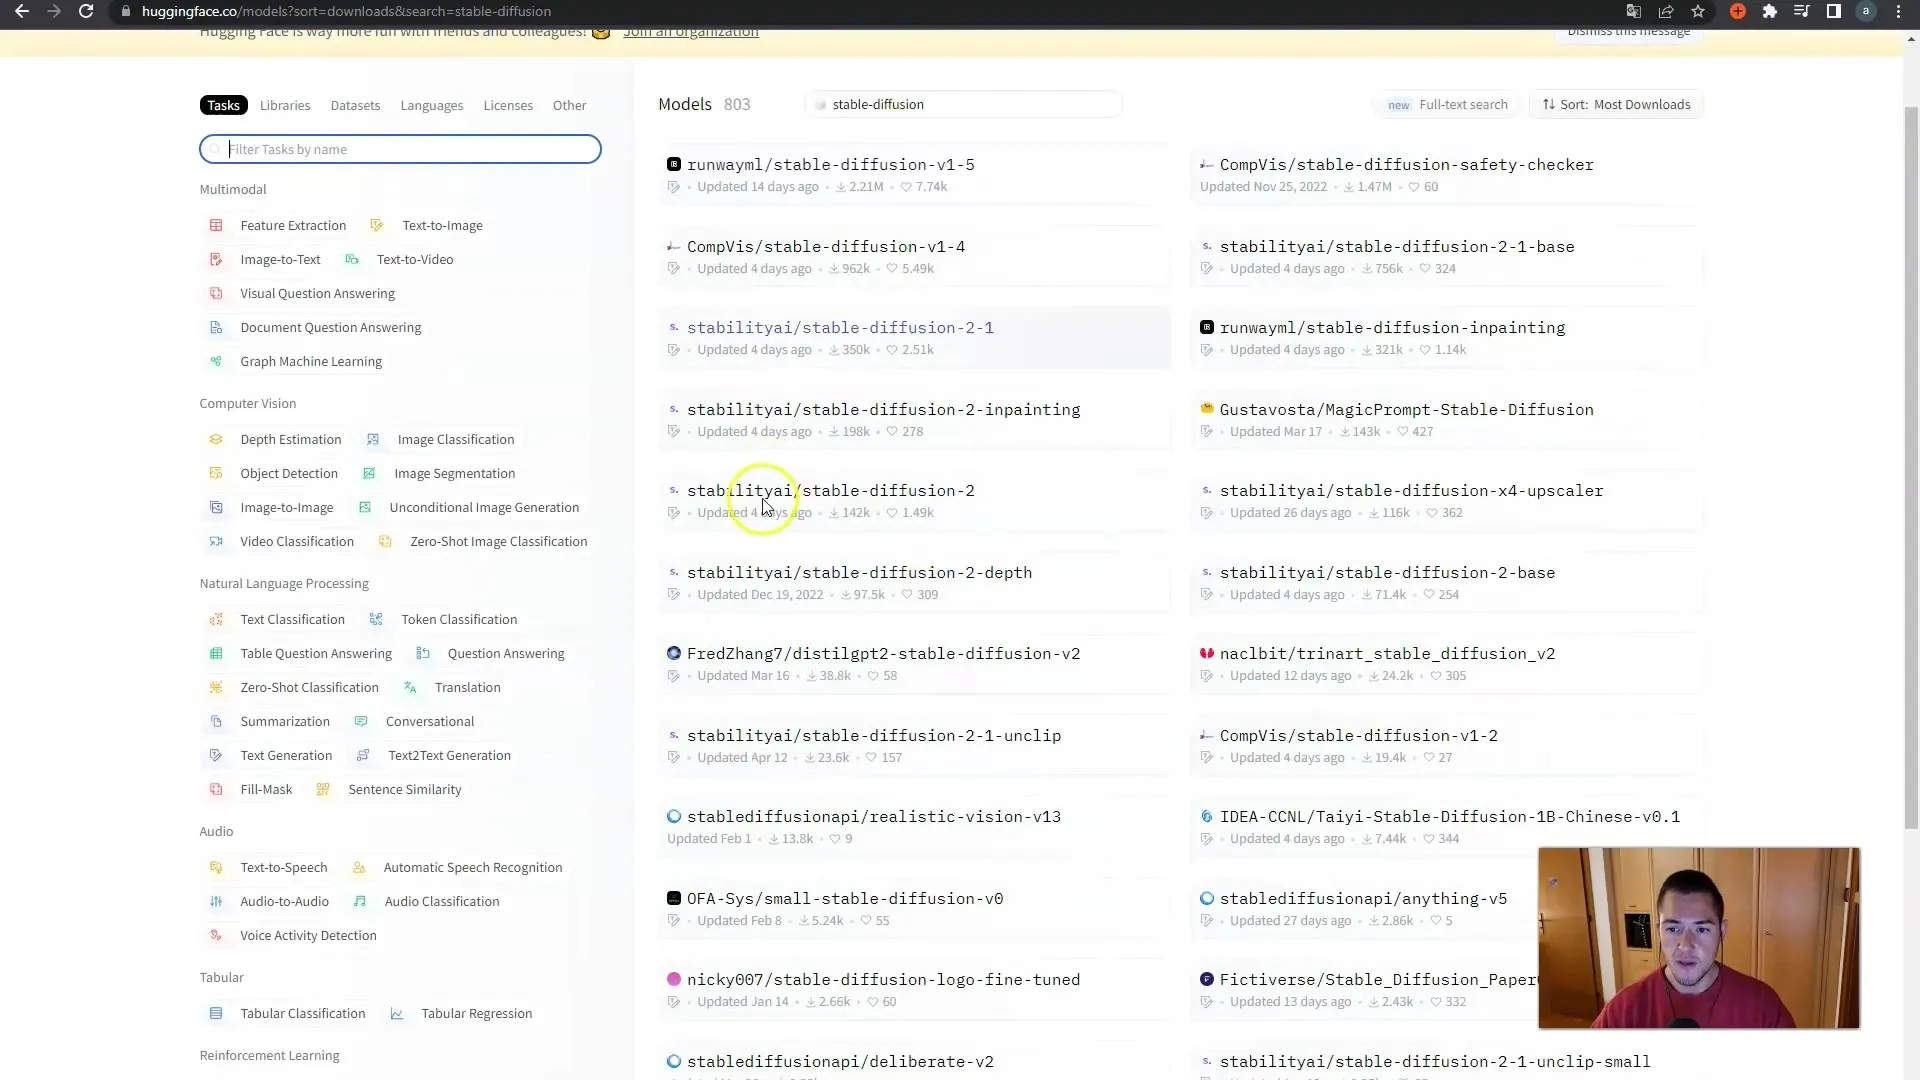Open the Sort: Most Downloads dropdown
Screen dimensions: 1920x1080
pos(1615,104)
